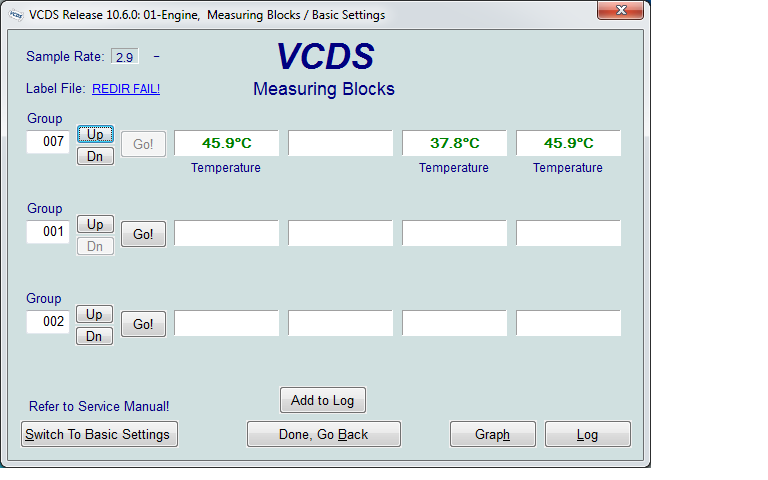Viewport: 768px width, 480px height.
Task: Select the last 45.9°C value in group 007
Action: [568, 143]
